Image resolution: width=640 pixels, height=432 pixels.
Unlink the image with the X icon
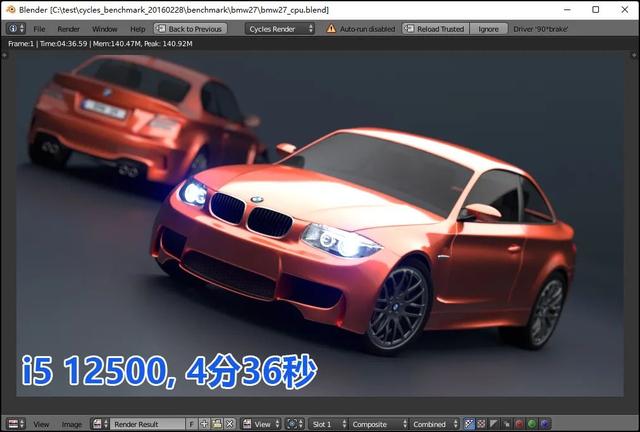pyautogui.click(x=230, y=424)
